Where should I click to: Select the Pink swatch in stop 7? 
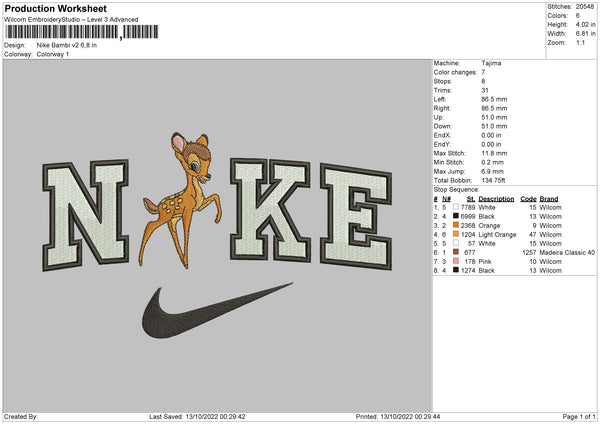coord(456,261)
